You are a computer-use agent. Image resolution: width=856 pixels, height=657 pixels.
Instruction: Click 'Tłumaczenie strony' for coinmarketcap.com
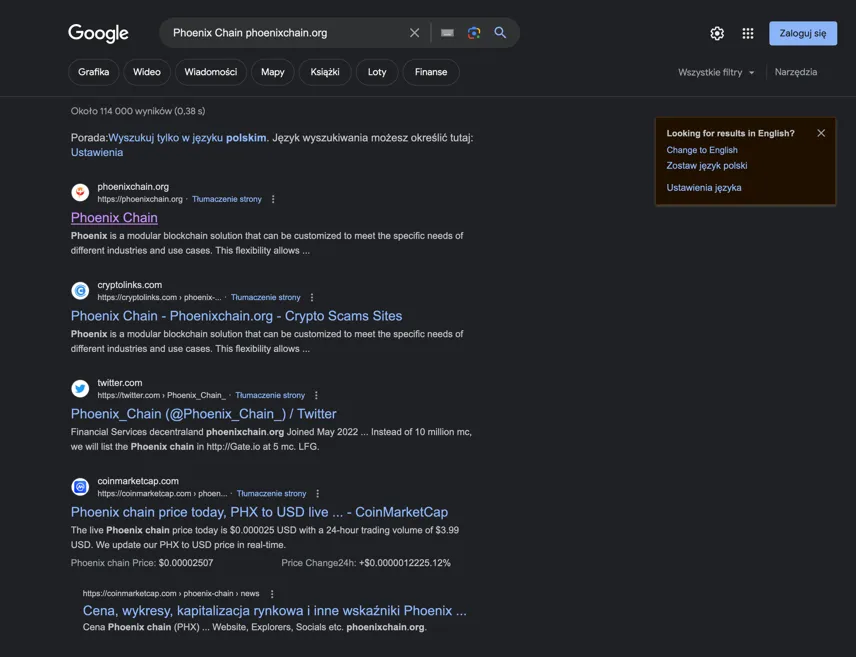pyautogui.click(x=271, y=494)
